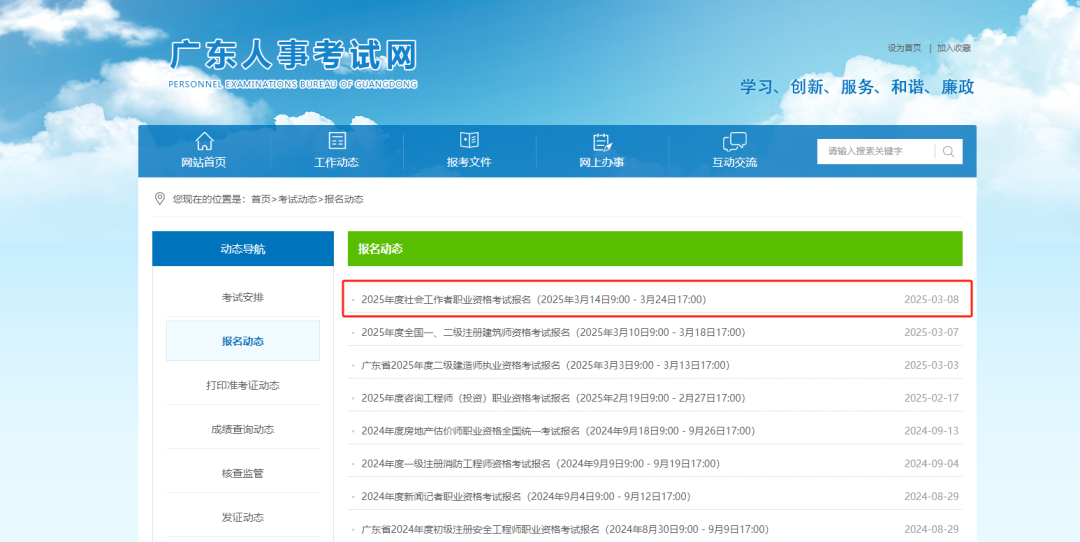The height and width of the screenshot is (542, 1080).
Task: Open 打印准考证动态 in the sidebar
Action: tap(243, 385)
